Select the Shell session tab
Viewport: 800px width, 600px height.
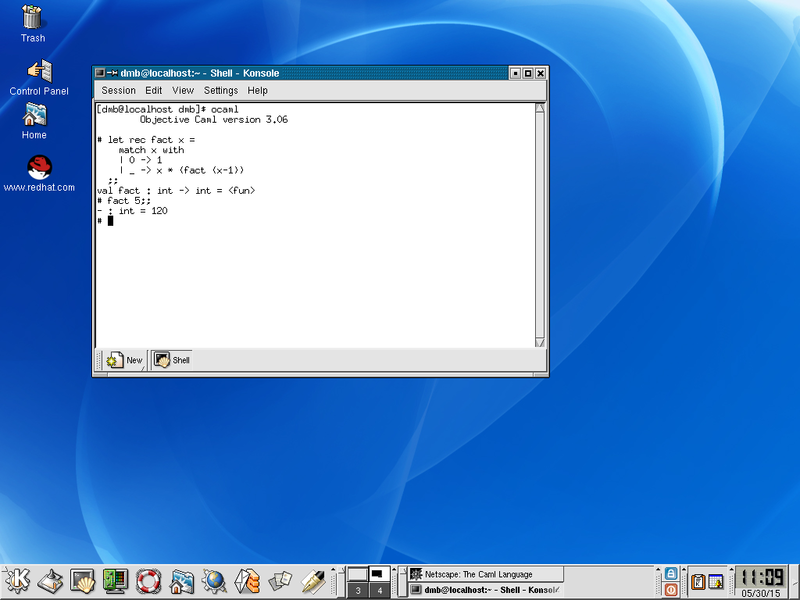[172, 360]
